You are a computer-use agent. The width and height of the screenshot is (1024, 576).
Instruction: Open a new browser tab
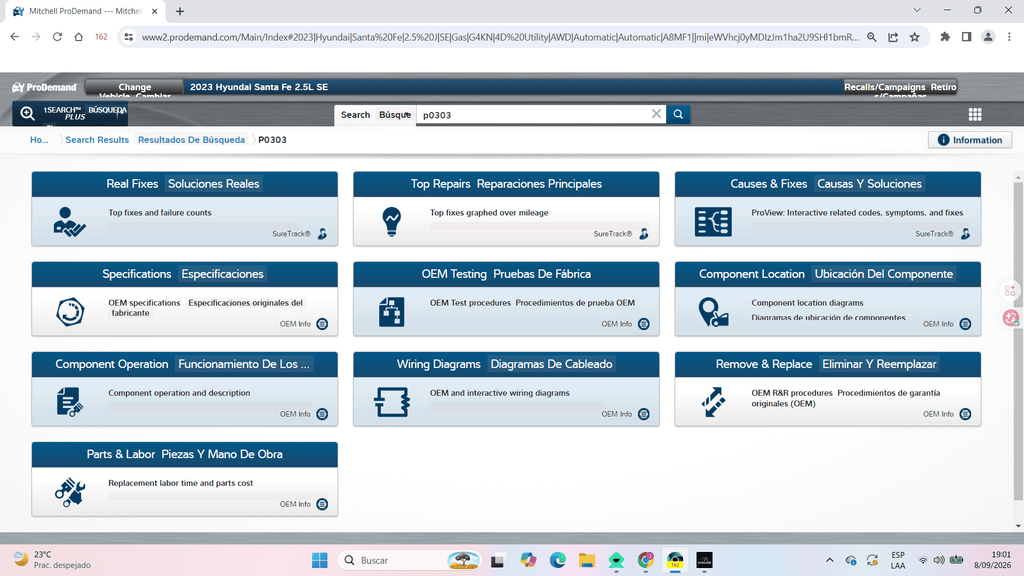[180, 11]
